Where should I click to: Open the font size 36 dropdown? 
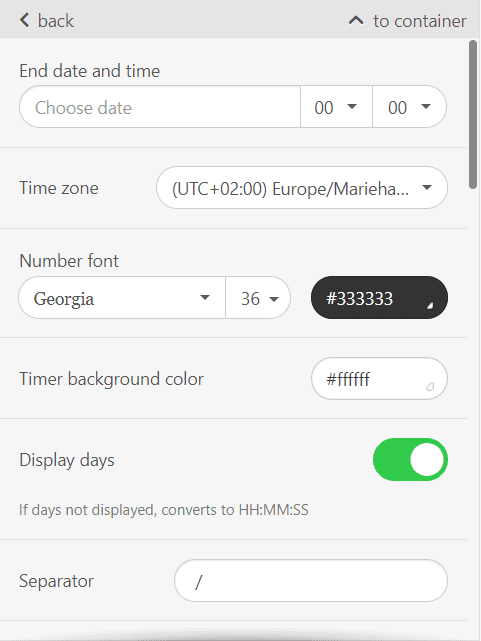[x=258, y=298]
